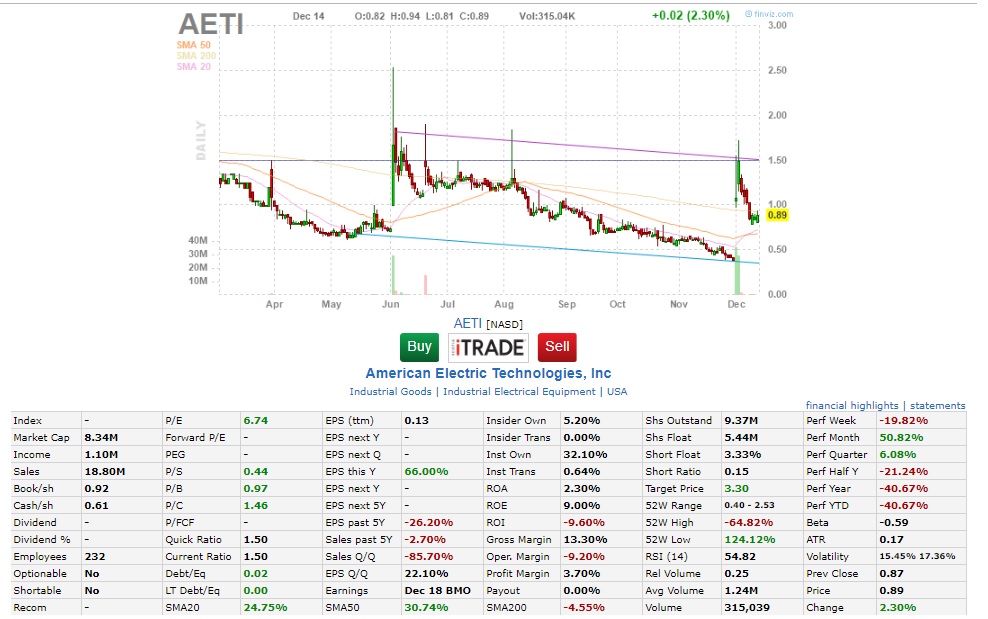The height and width of the screenshot is (619, 988).
Task: Click the EPS Q/Q value 22.10%
Action: [427, 574]
